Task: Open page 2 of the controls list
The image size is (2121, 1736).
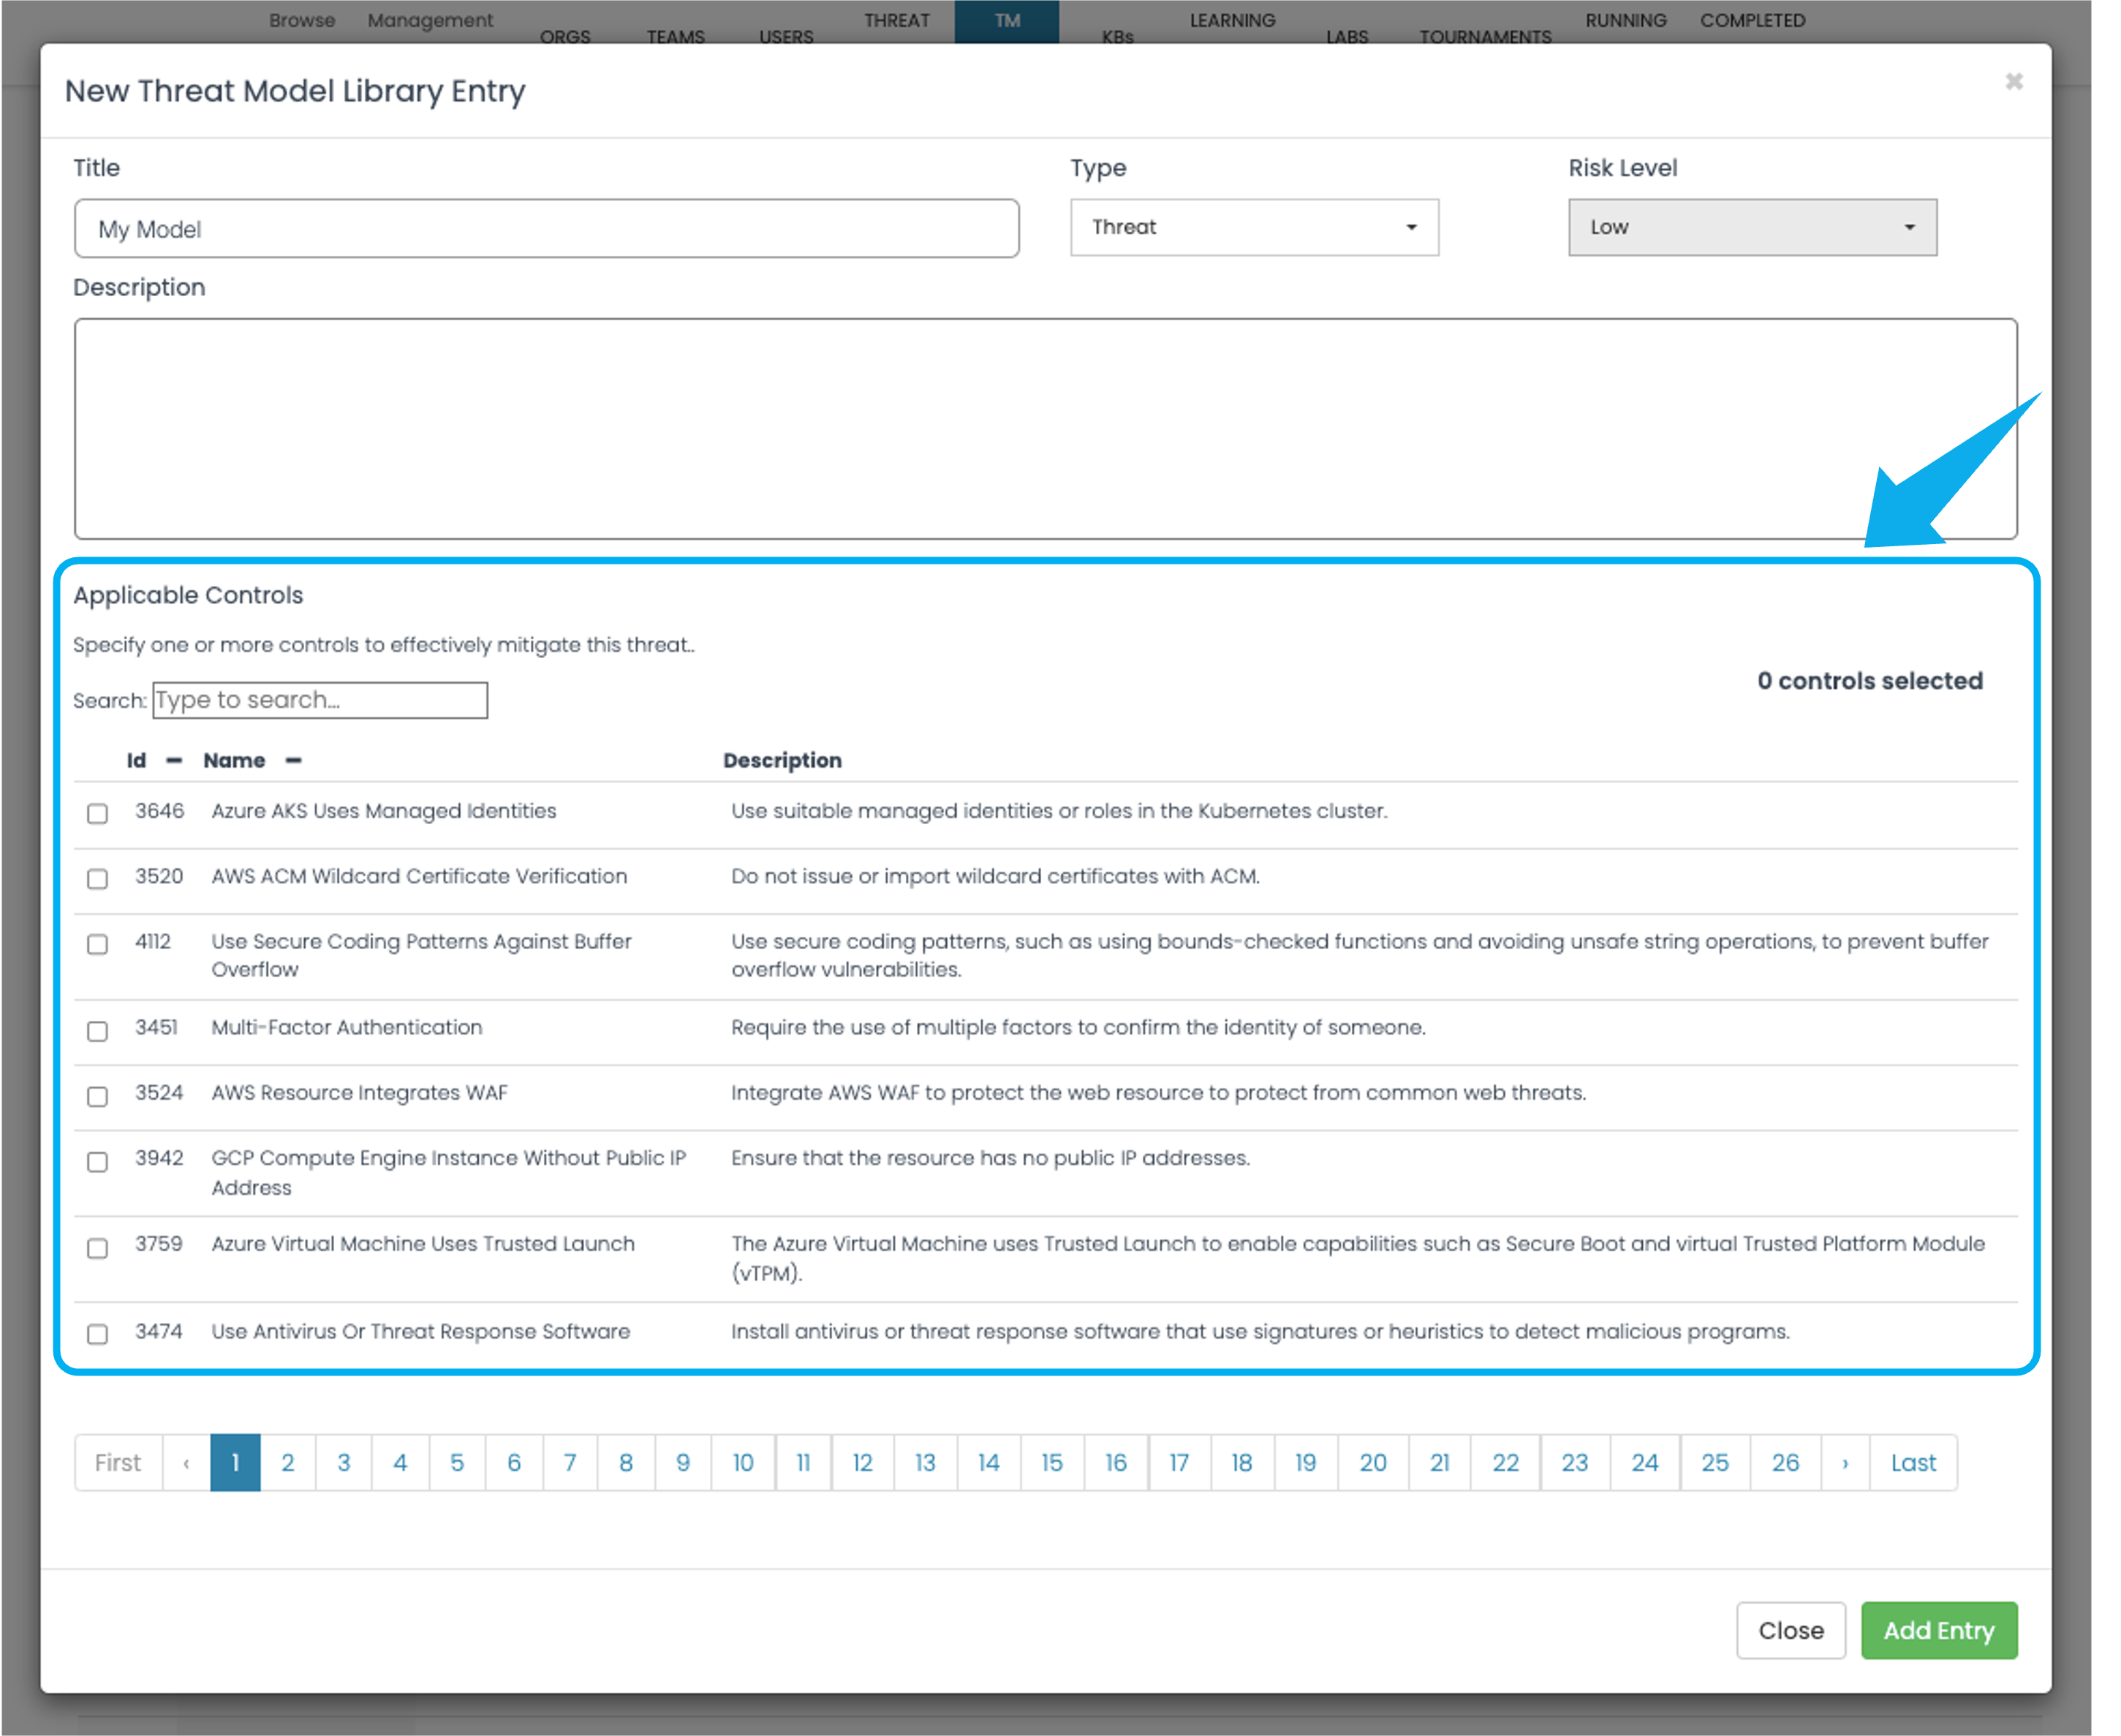Action: pos(288,1463)
